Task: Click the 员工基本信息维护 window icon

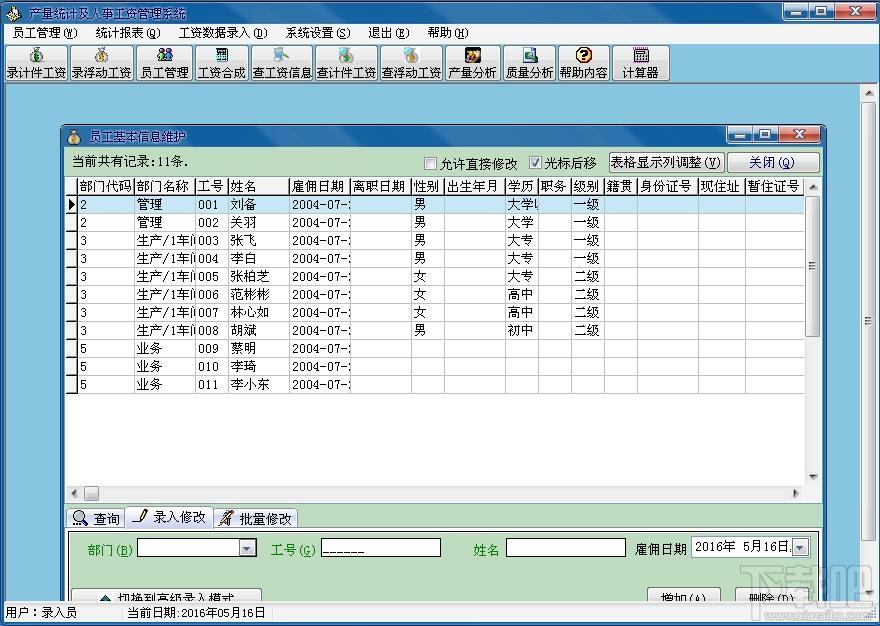Action: point(74,136)
